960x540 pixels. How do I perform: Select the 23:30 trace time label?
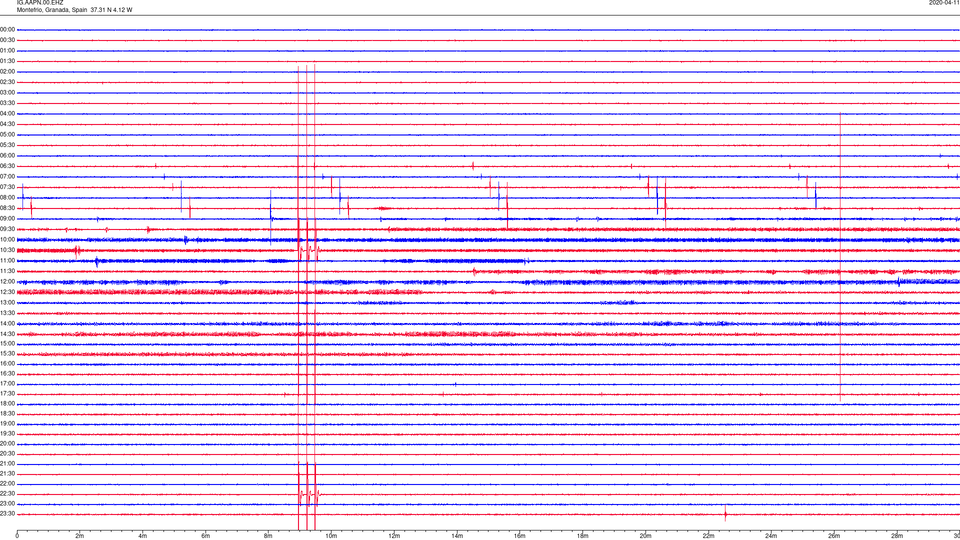click(7, 514)
